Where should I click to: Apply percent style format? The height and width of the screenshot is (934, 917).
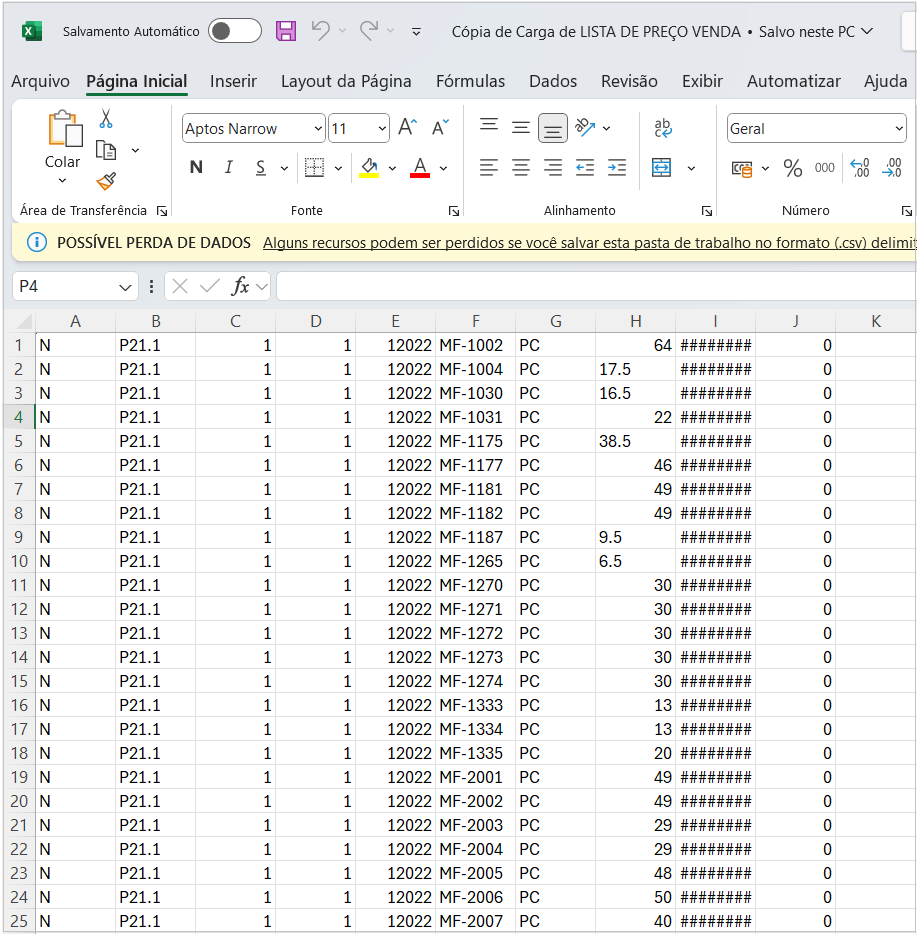point(793,168)
